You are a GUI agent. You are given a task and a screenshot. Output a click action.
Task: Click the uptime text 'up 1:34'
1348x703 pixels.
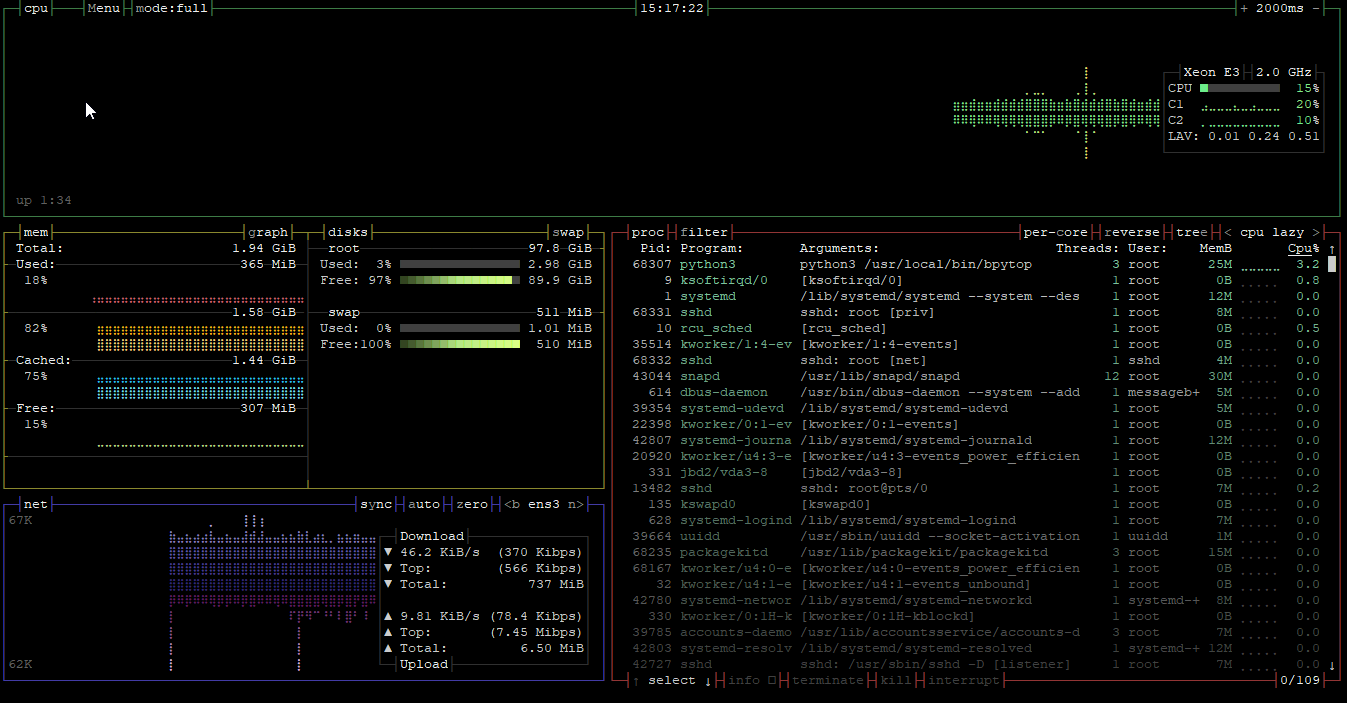[44, 200]
